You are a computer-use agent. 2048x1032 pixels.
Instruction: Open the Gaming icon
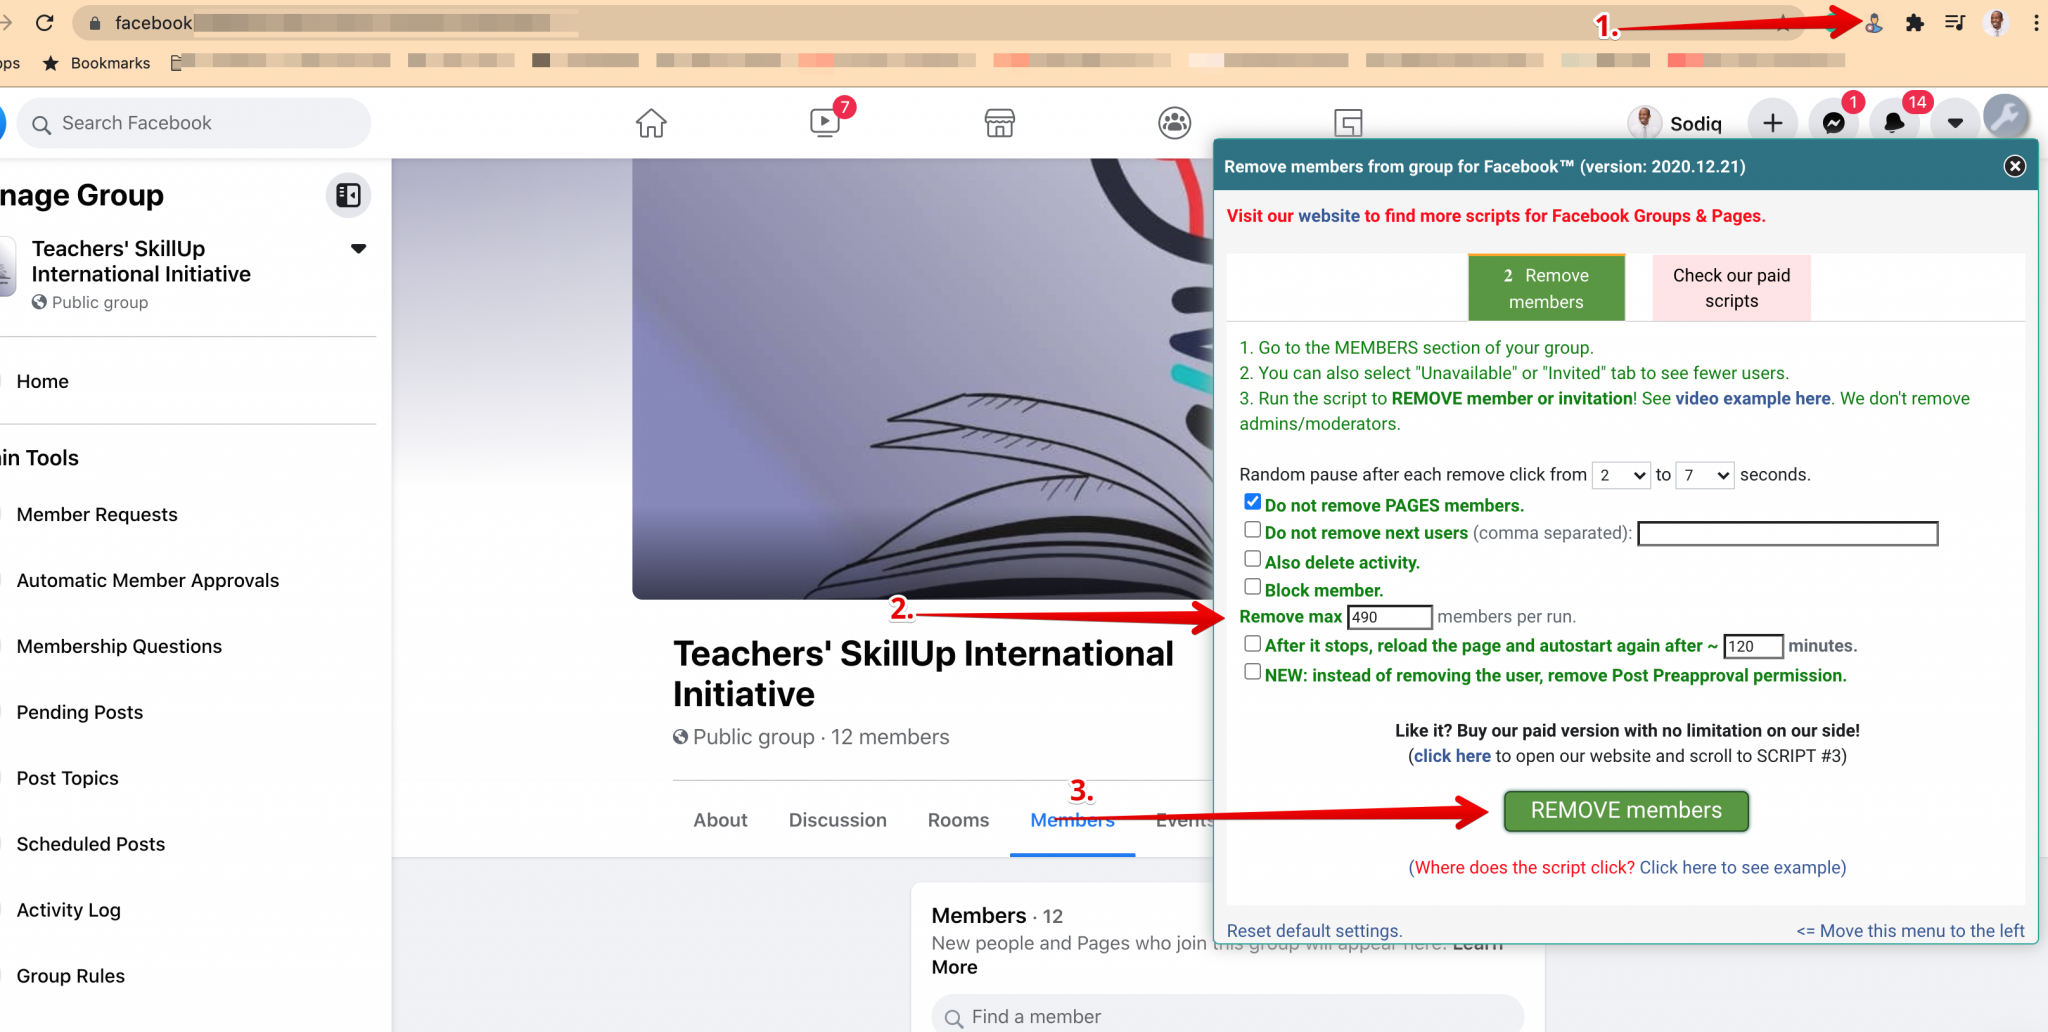point(1348,122)
